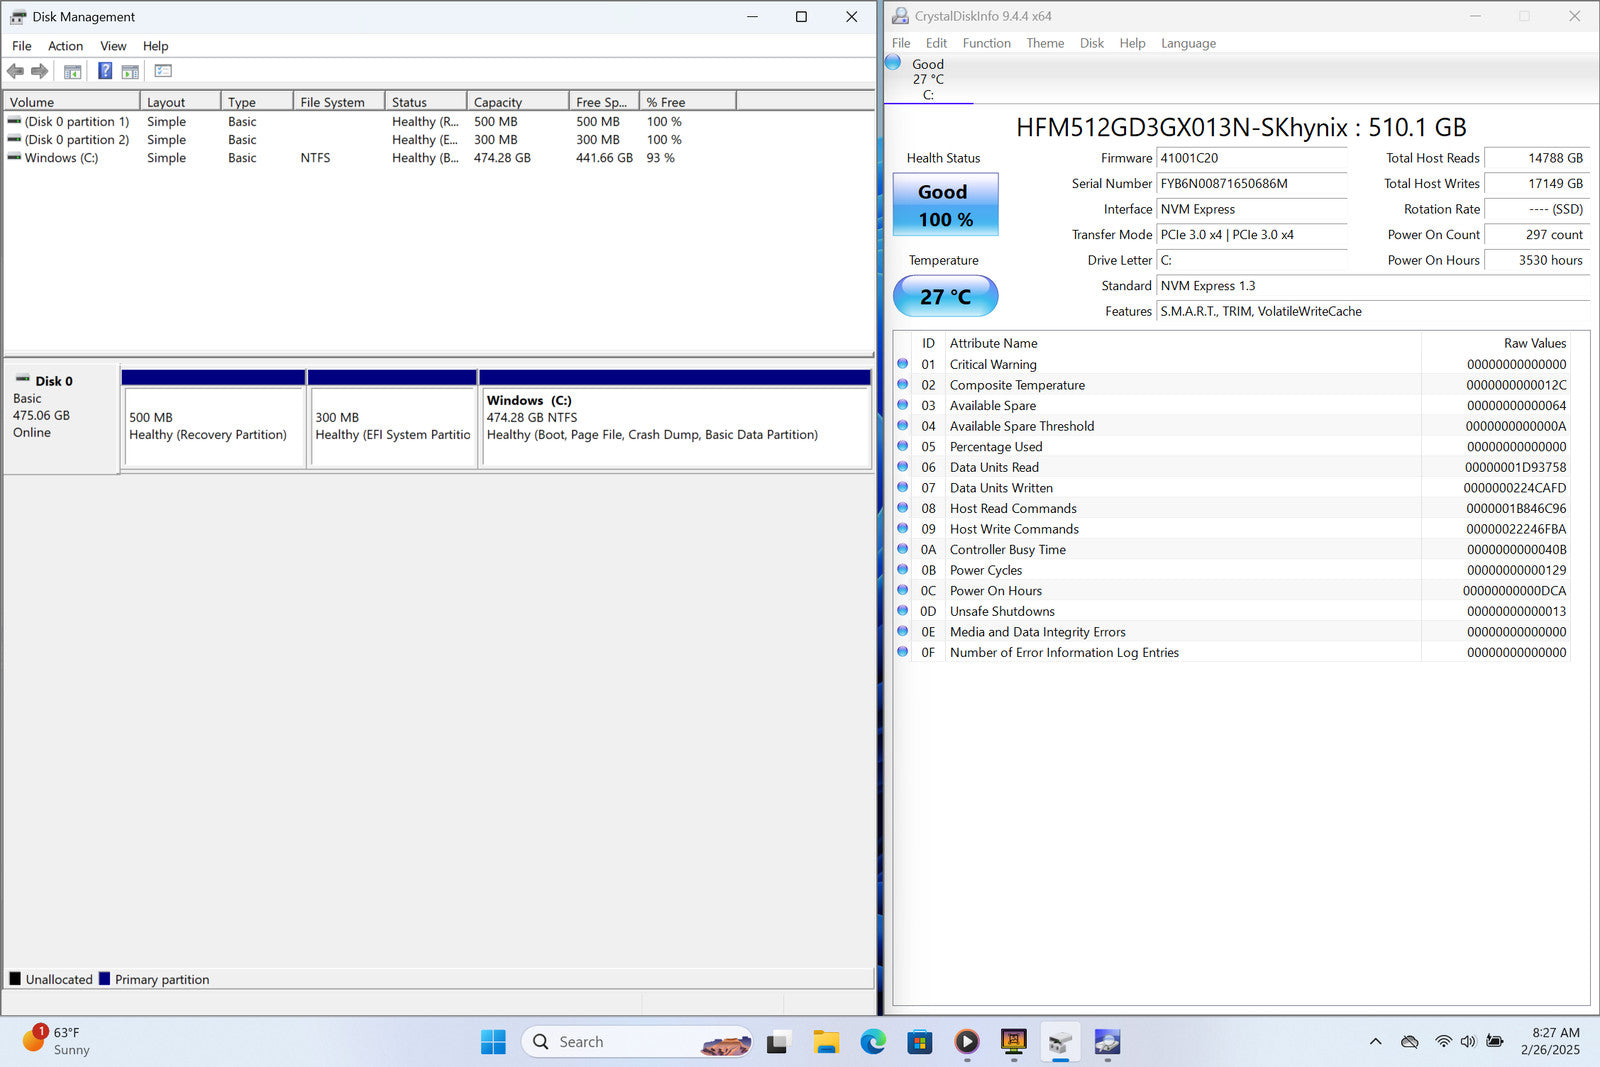Click the battery tray icon
The image size is (1600, 1067).
click(x=1494, y=1041)
